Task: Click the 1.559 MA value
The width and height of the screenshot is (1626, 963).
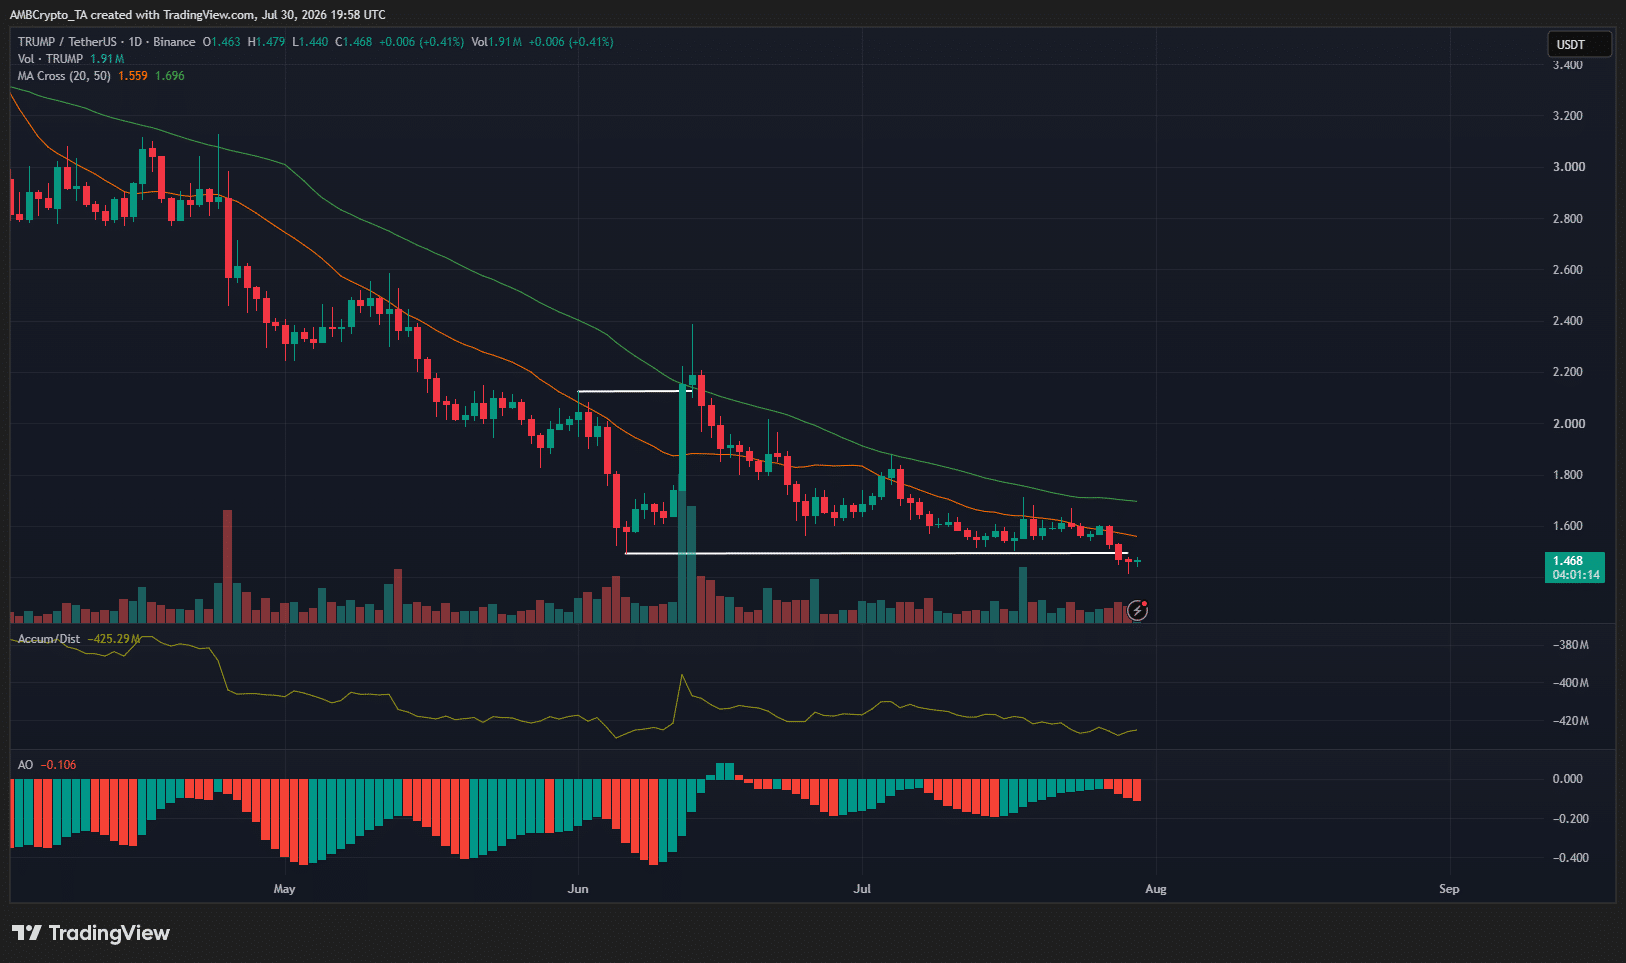Action: [133, 76]
